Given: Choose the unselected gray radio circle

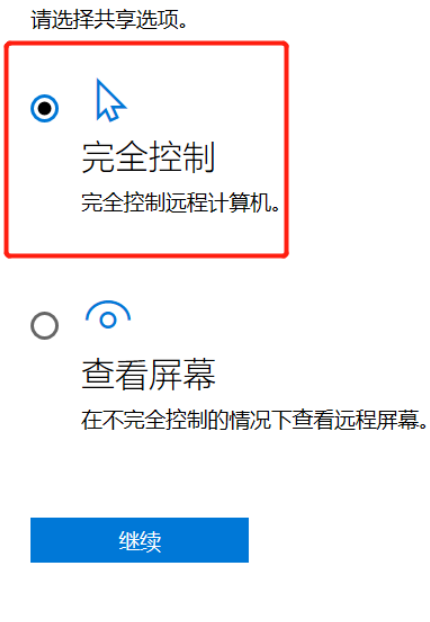Looking at the screenshot, I should tap(44, 326).
